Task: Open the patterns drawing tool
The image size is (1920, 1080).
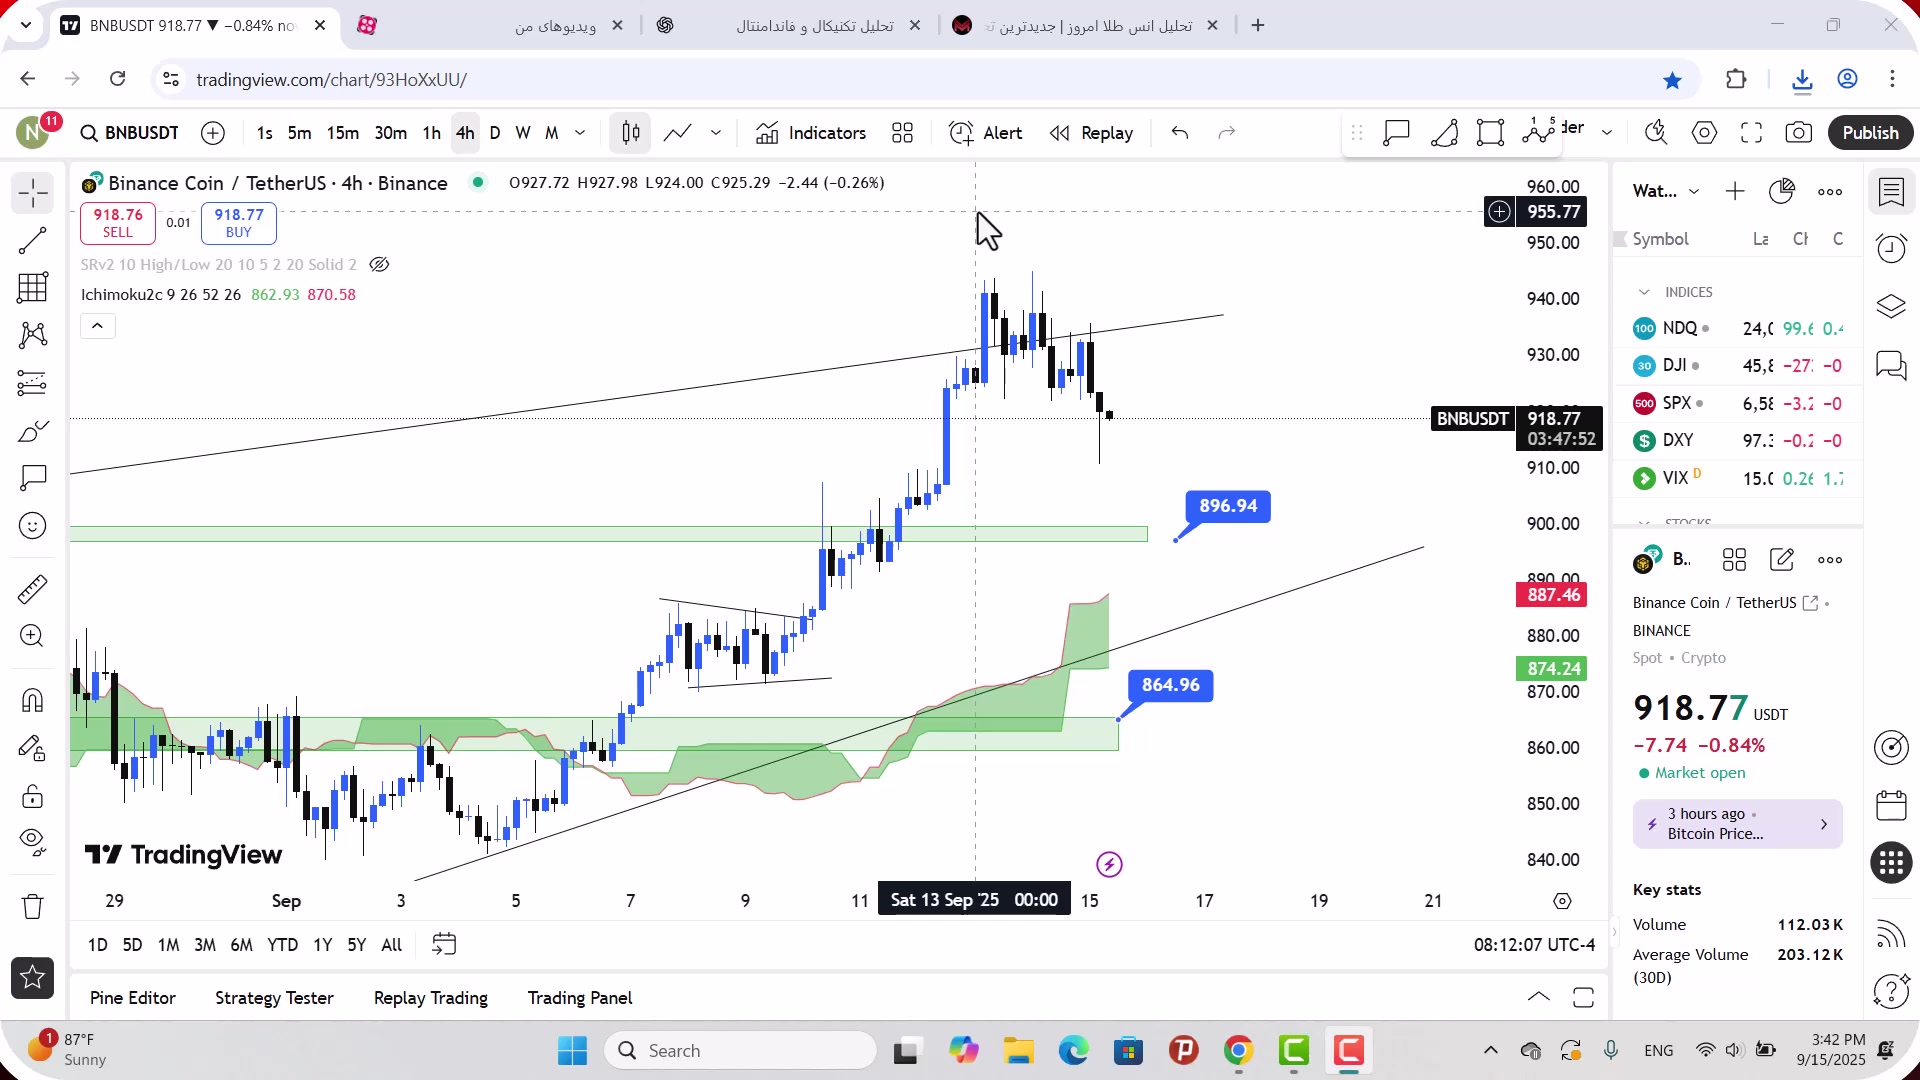Action: pyautogui.click(x=33, y=335)
